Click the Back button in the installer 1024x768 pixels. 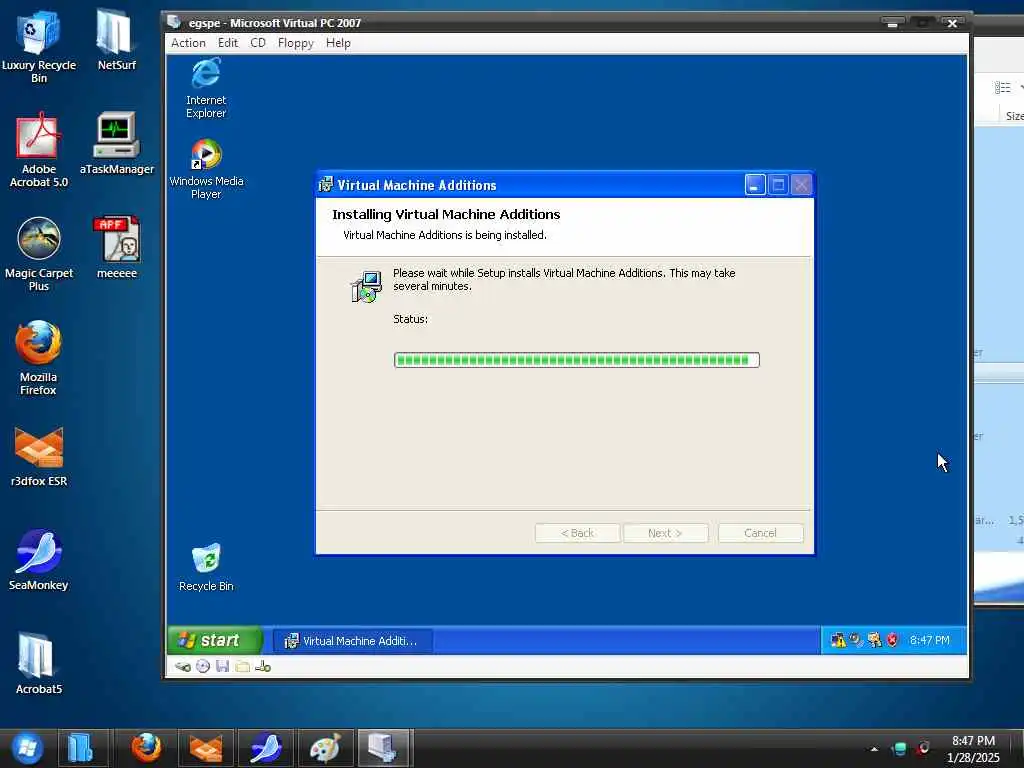(577, 533)
